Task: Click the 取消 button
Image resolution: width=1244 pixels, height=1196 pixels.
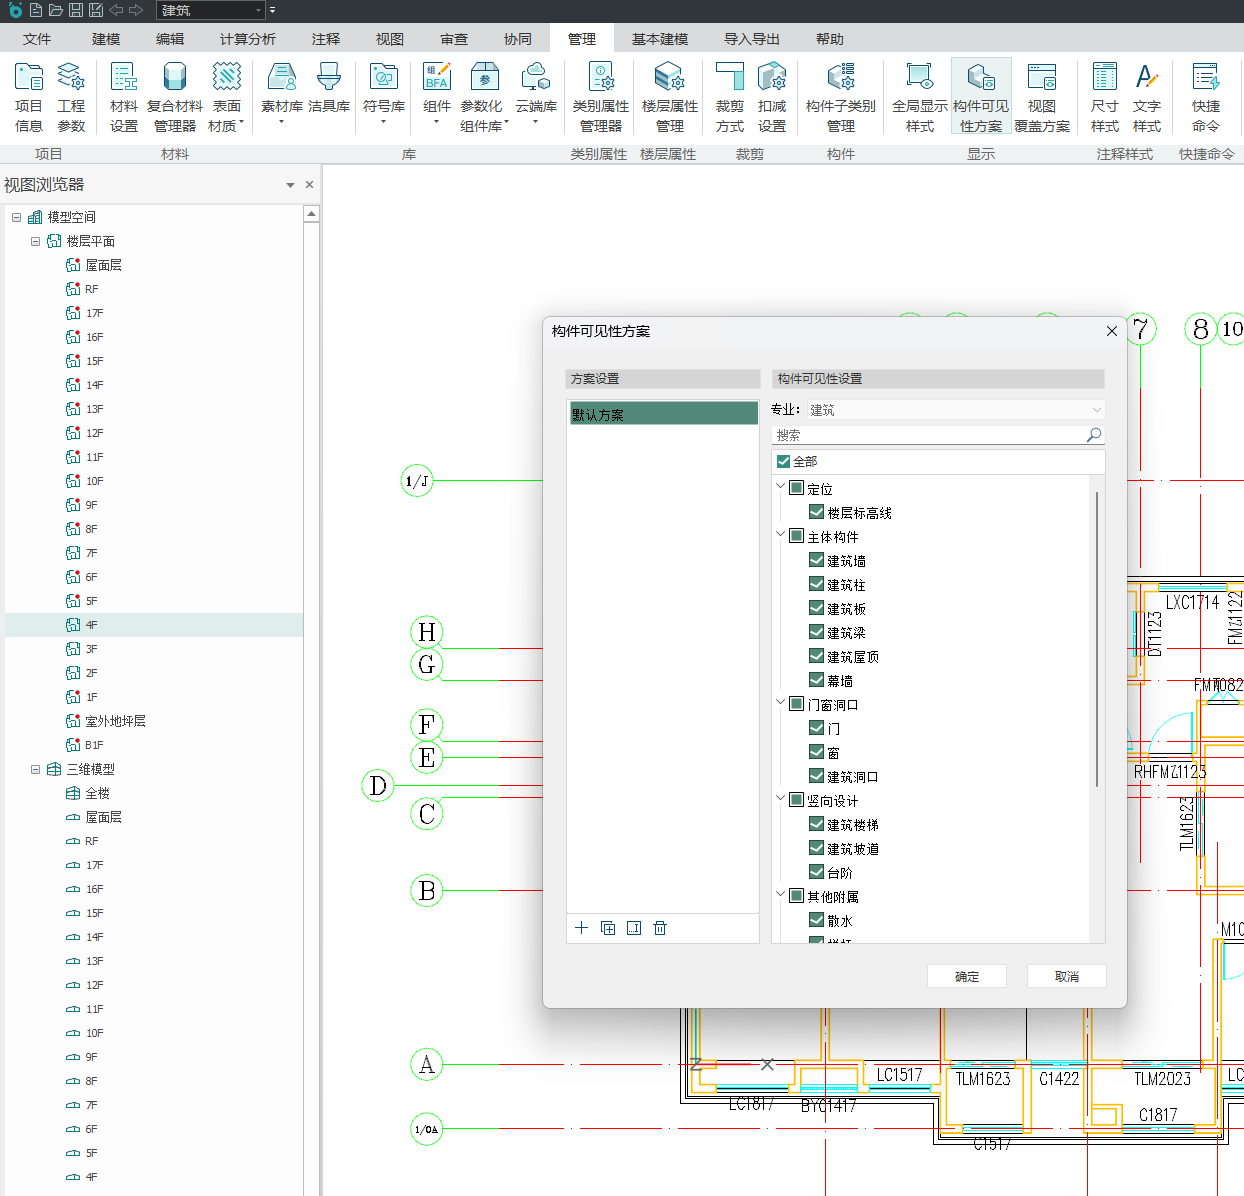Action: pos(1066,976)
